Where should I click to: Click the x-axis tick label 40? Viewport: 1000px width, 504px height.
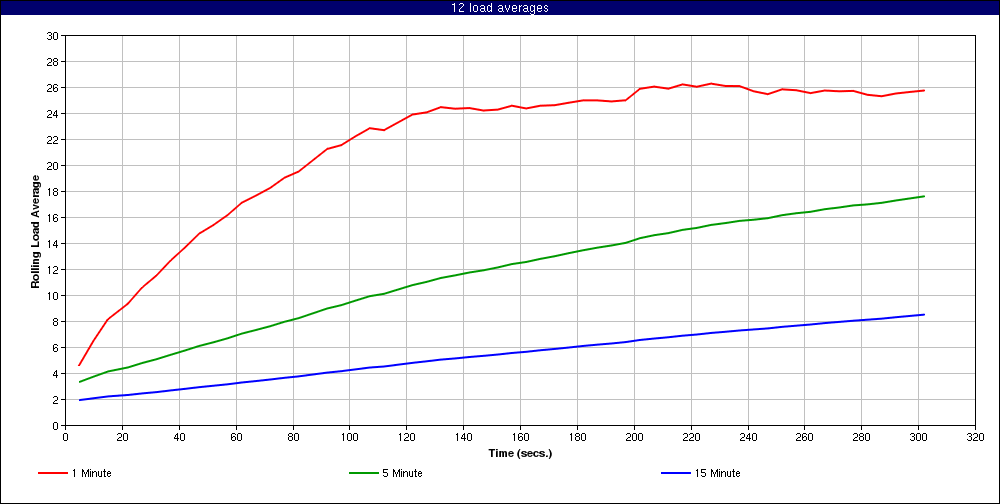click(x=179, y=437)
